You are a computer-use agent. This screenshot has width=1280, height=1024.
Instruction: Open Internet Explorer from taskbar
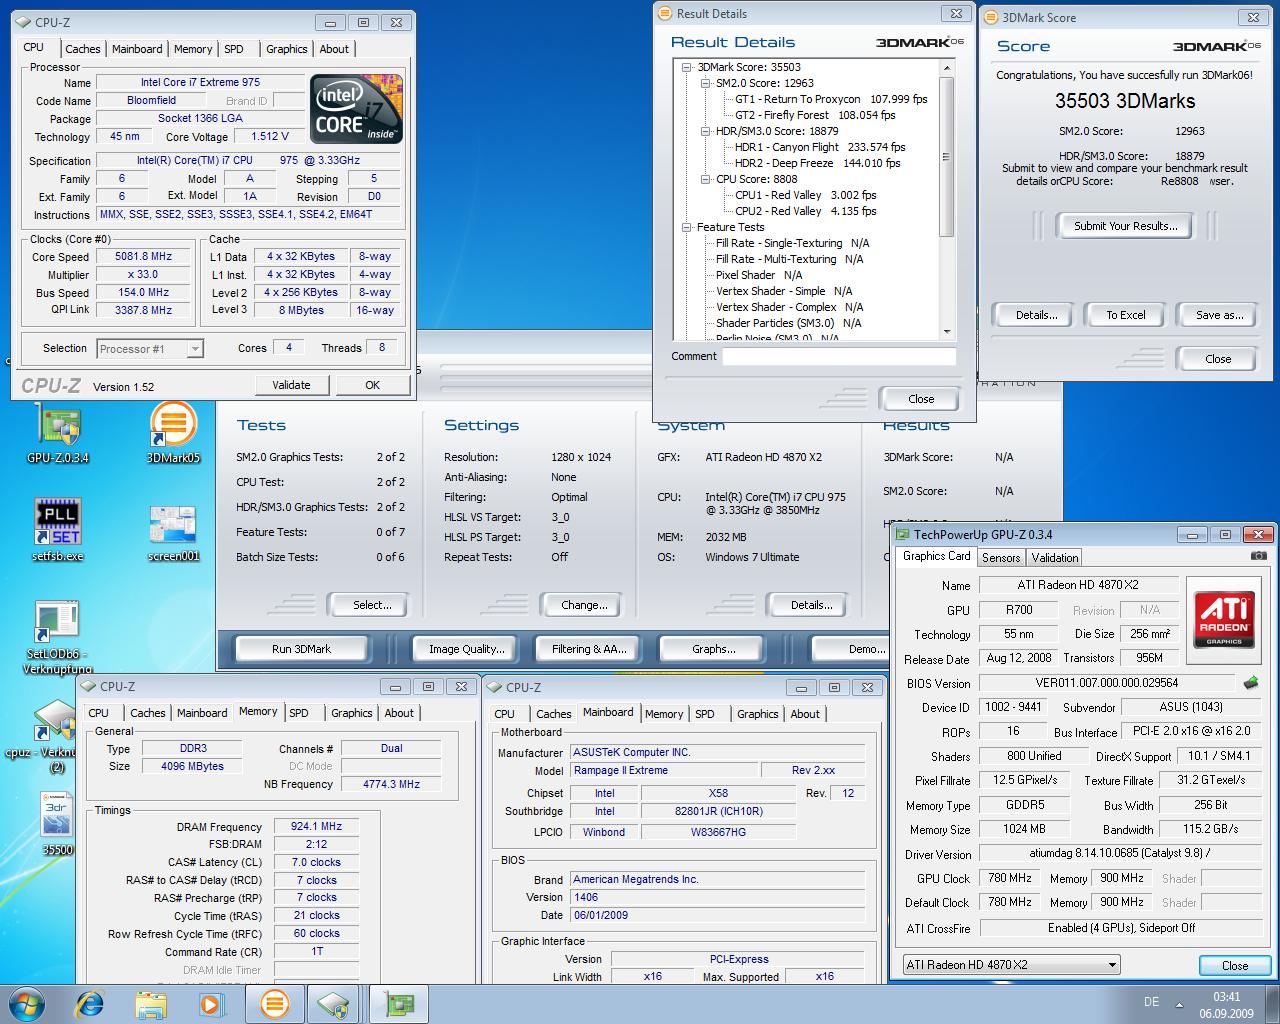pyautogui.click(x=90, y=1003)
